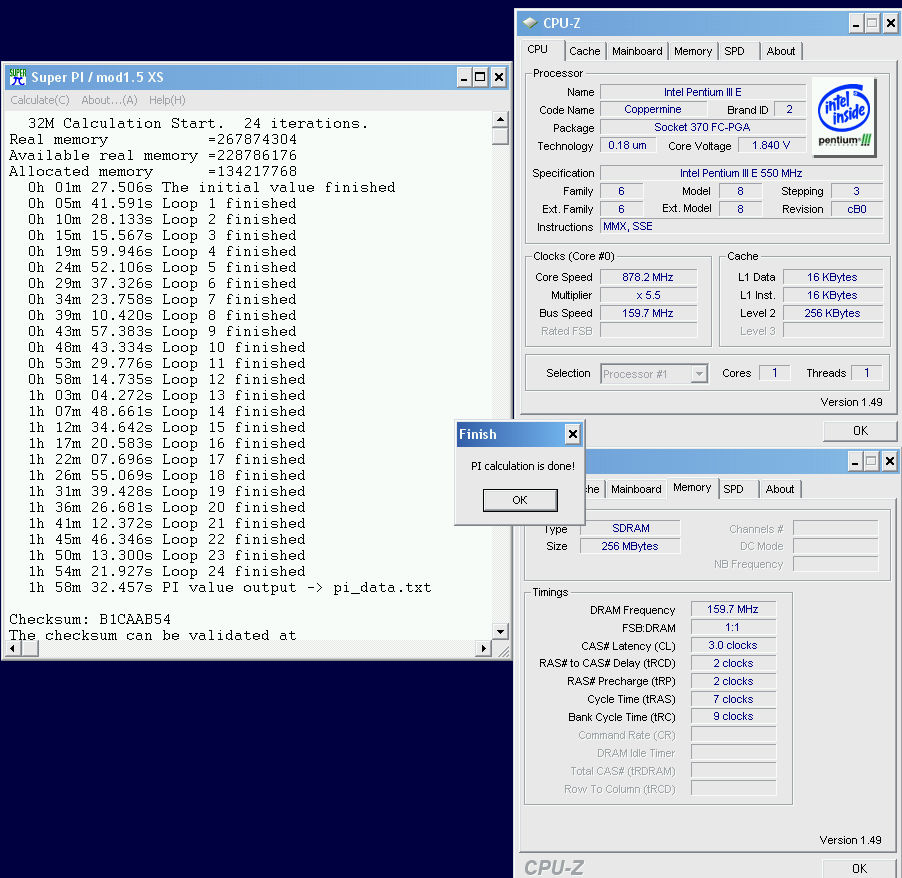The height and width of the screenshot is (878, 902).
Task: Open Mainboard tab in lower CPU-Z window
Action: 636,489
